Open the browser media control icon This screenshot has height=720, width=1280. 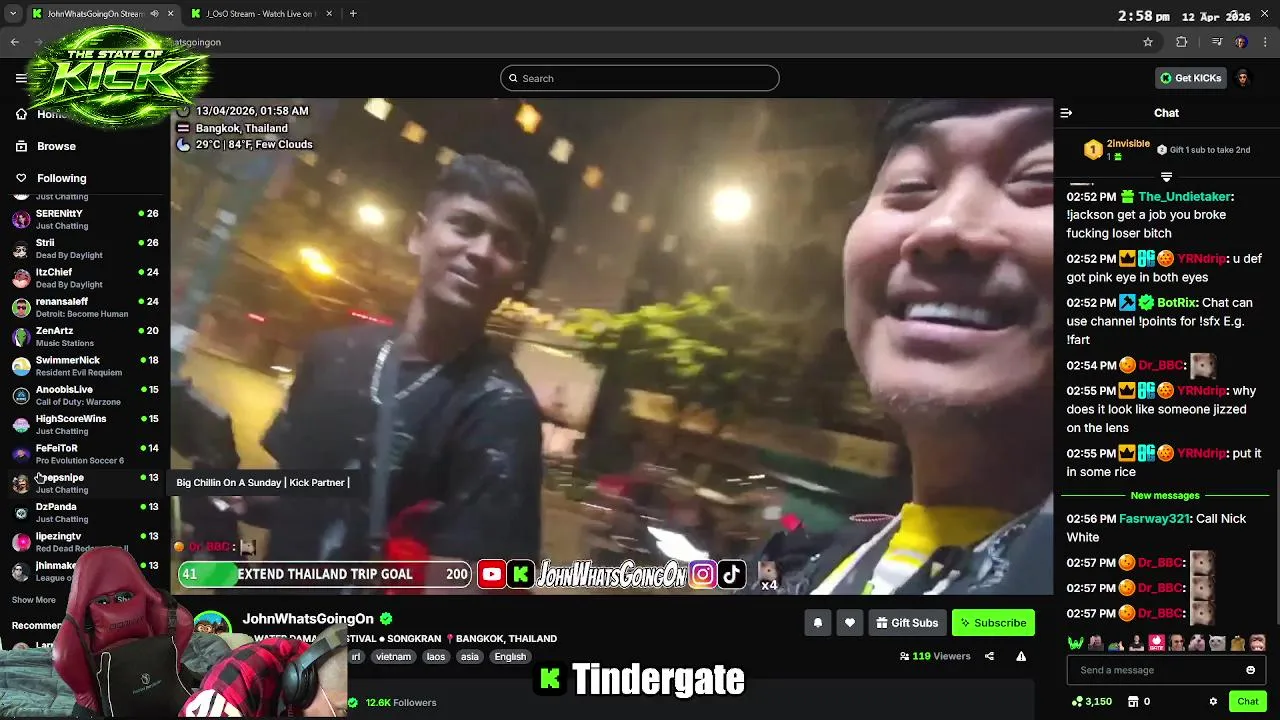[x=1216, y=42]
